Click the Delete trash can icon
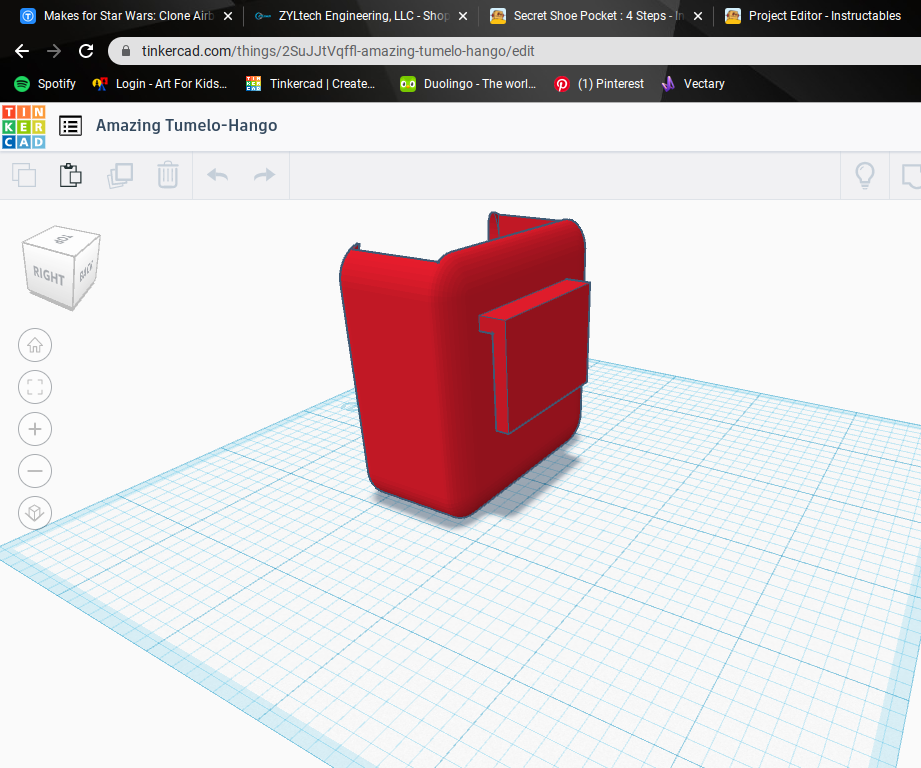This screenshot has height=768, width=921. point(167,175)
